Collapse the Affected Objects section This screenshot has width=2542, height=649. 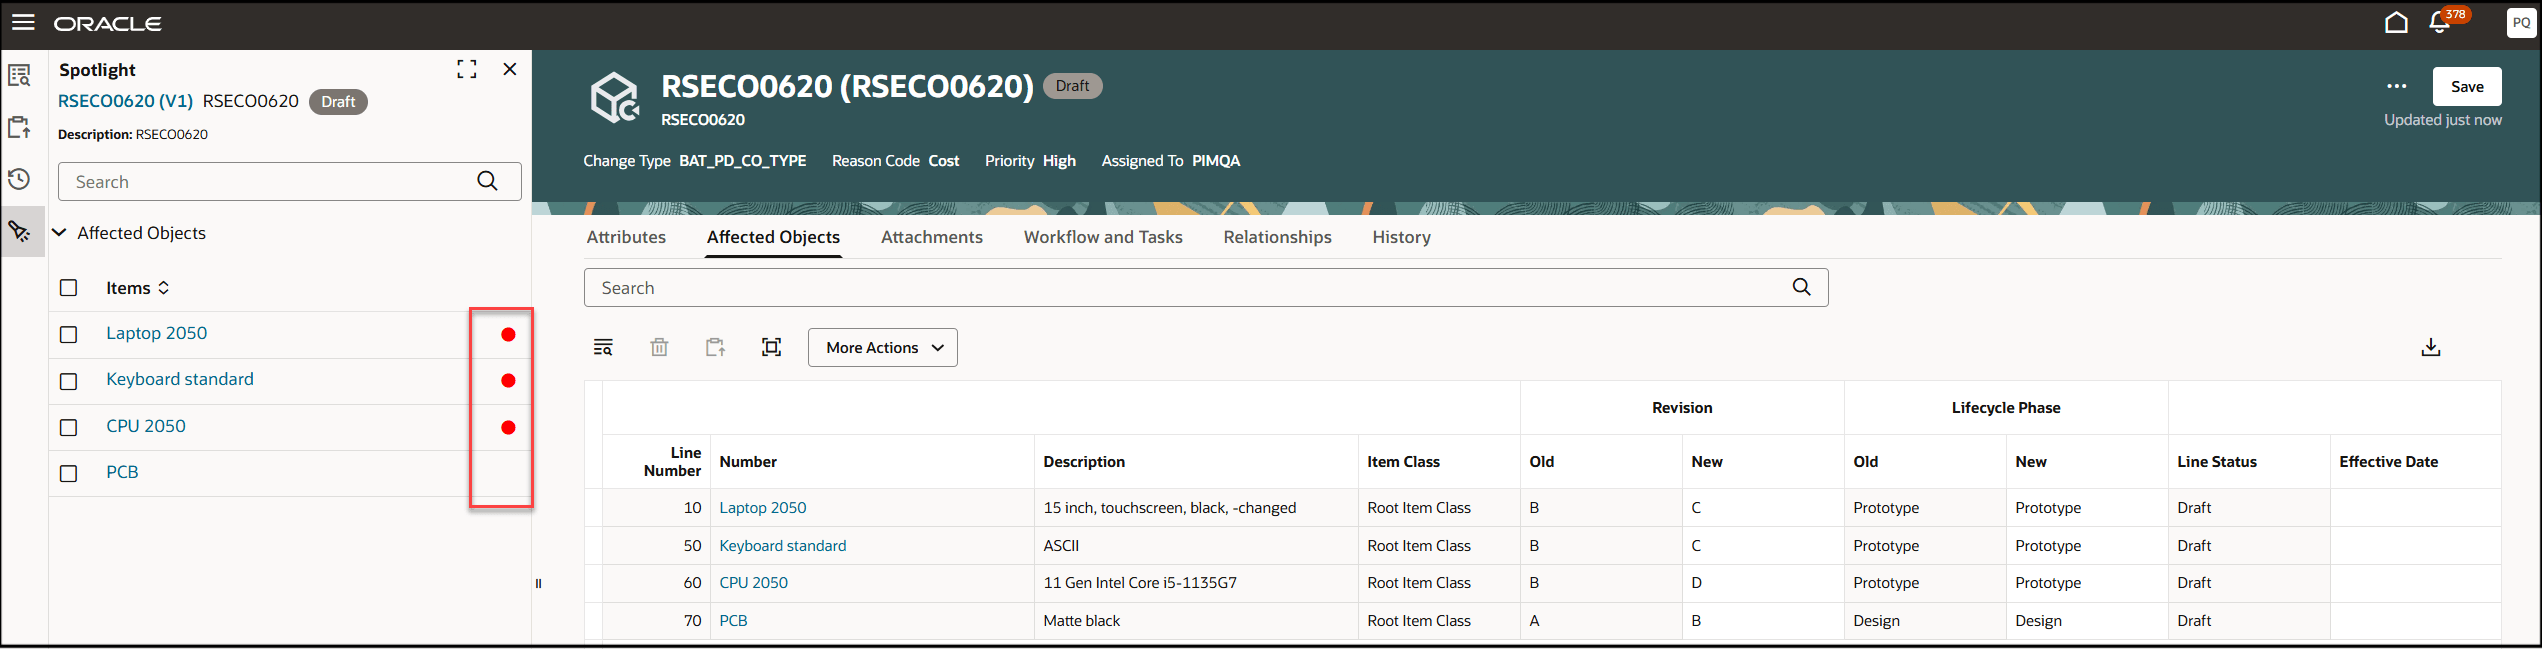59,232
